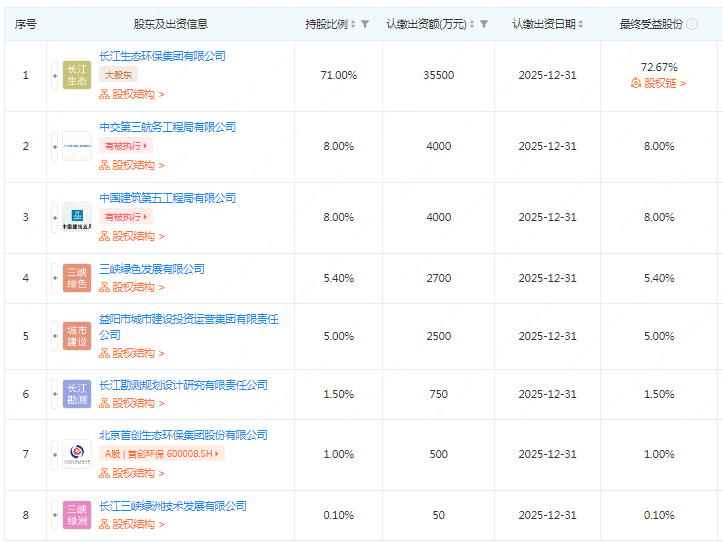
Task: View 股权结构 for 中交第三航务工程局
Action: (132, 165)
